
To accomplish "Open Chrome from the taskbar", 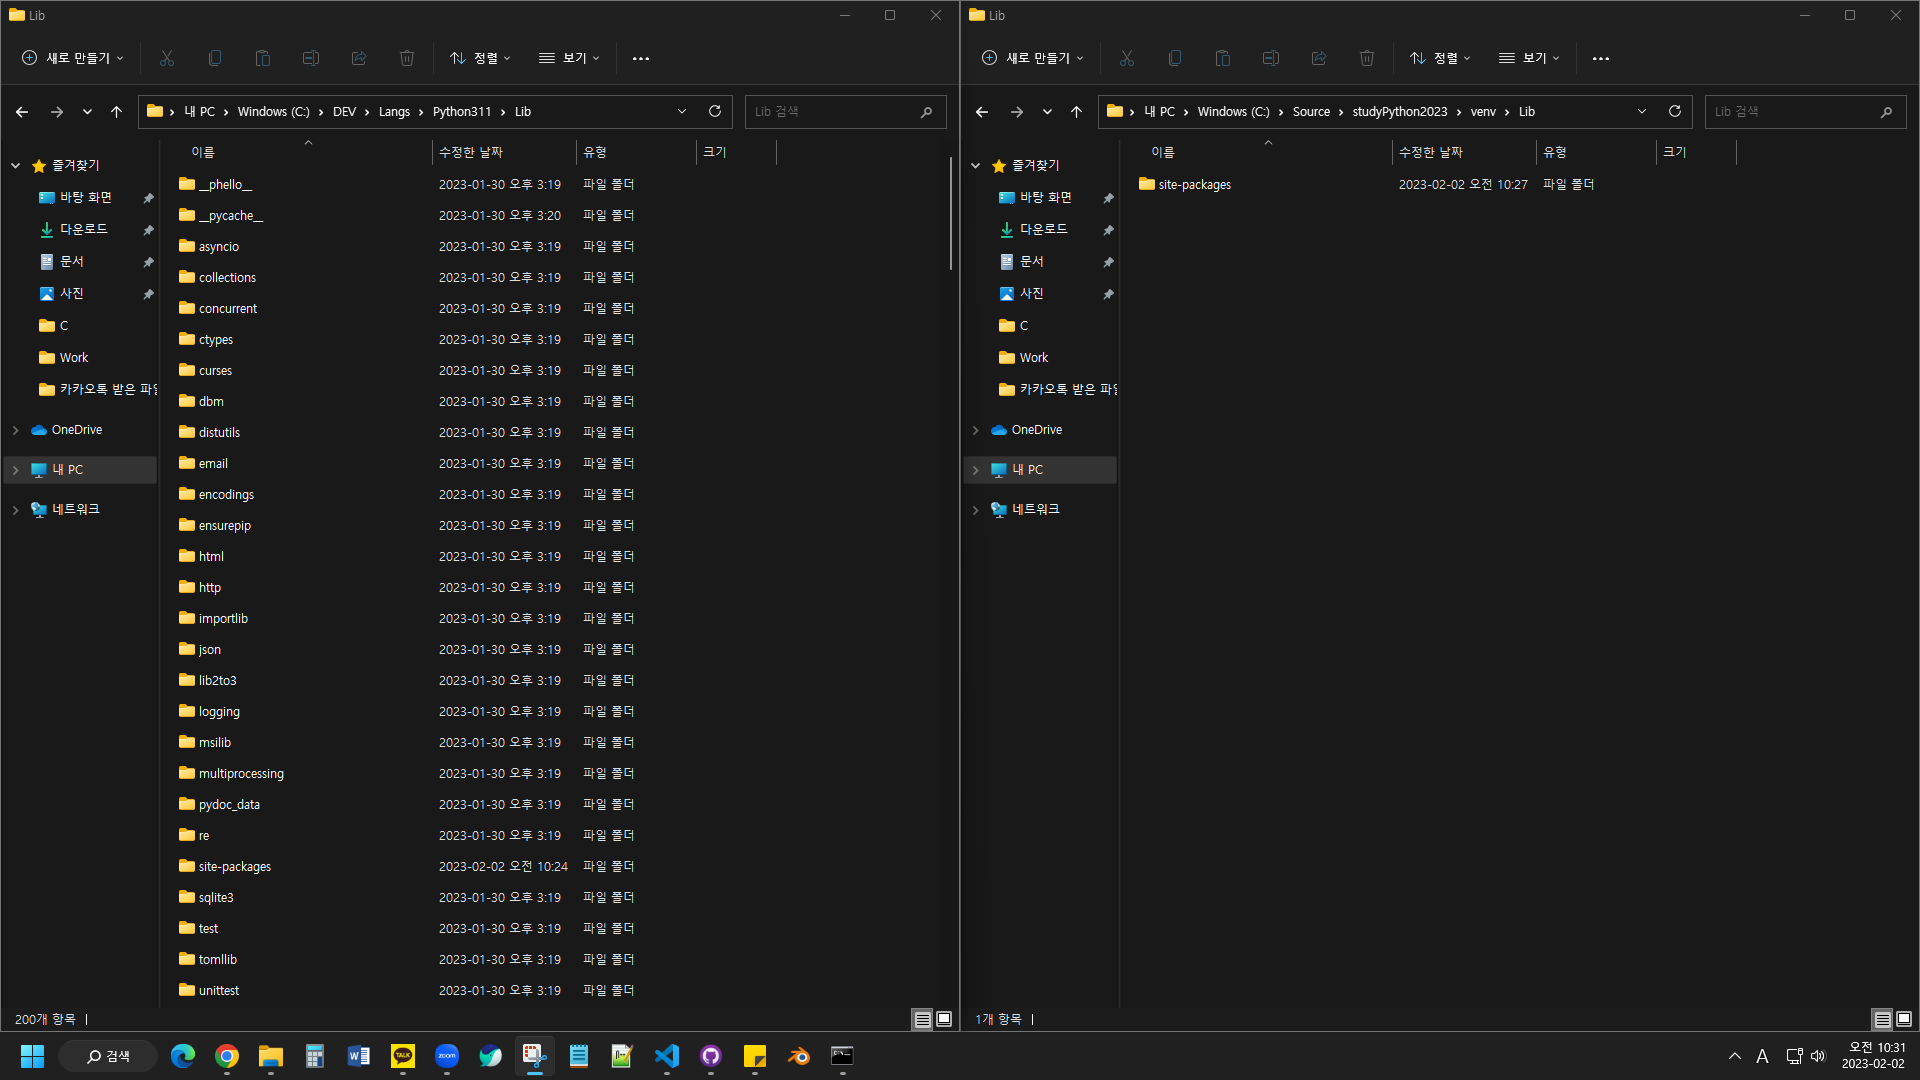I will click(227, 1056).
